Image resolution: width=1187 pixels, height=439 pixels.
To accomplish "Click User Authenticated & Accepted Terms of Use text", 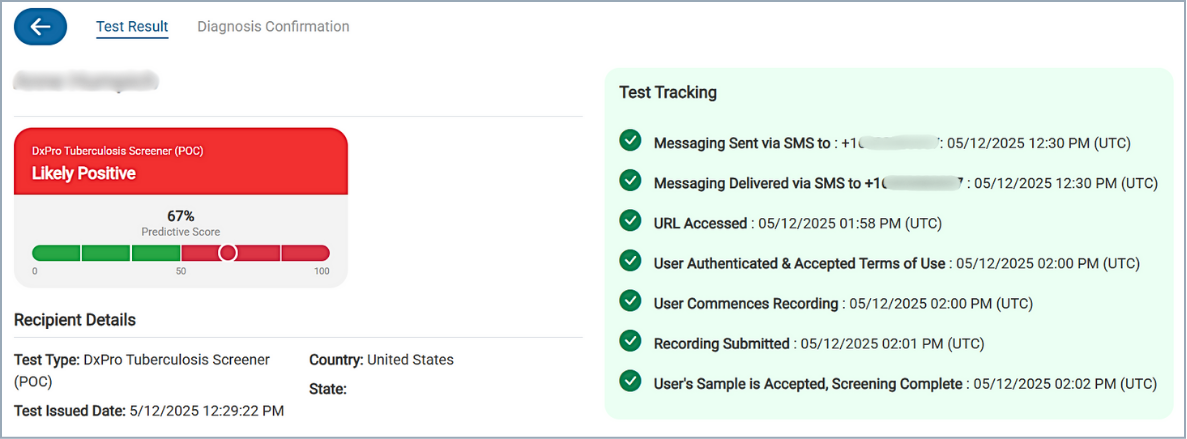I will click(x=799, y=263).
